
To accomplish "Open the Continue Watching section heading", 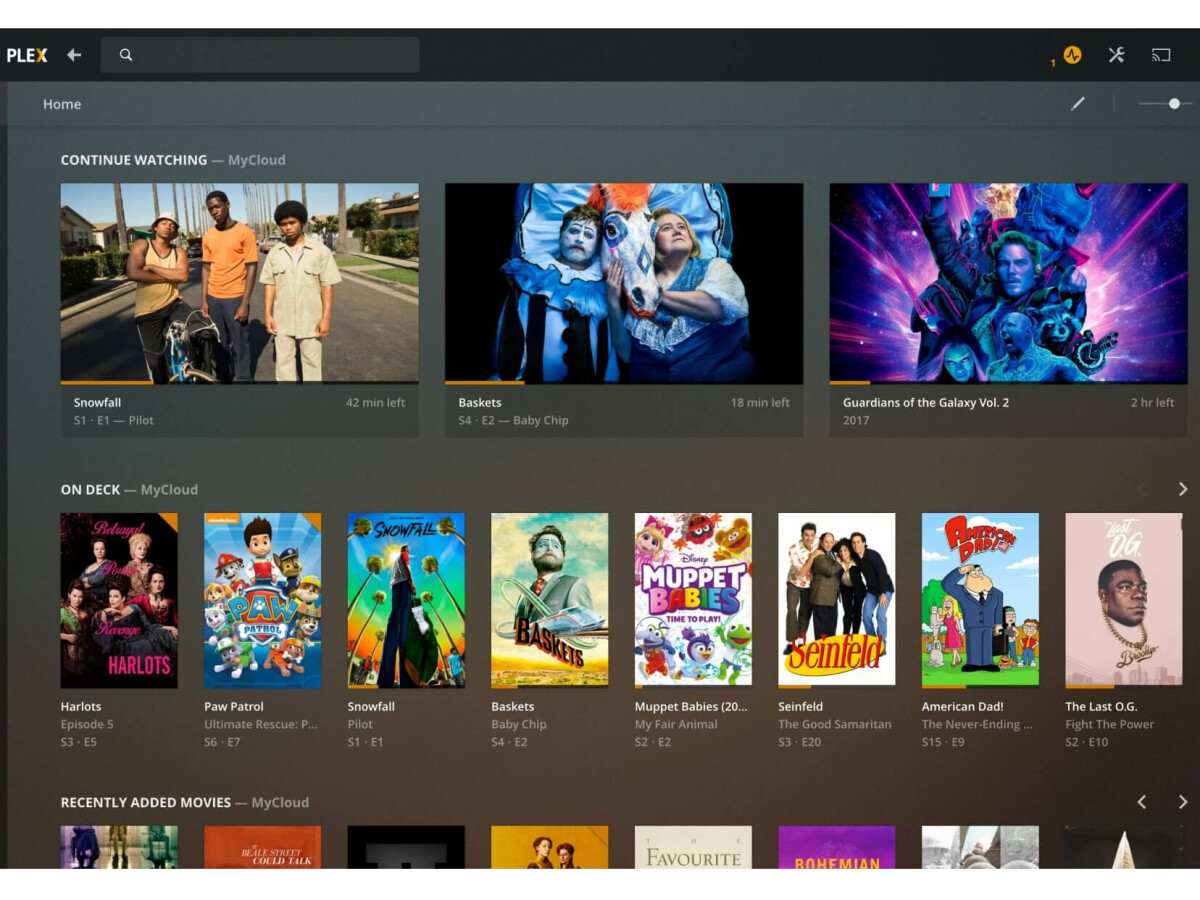I will [x=133, y=160].
